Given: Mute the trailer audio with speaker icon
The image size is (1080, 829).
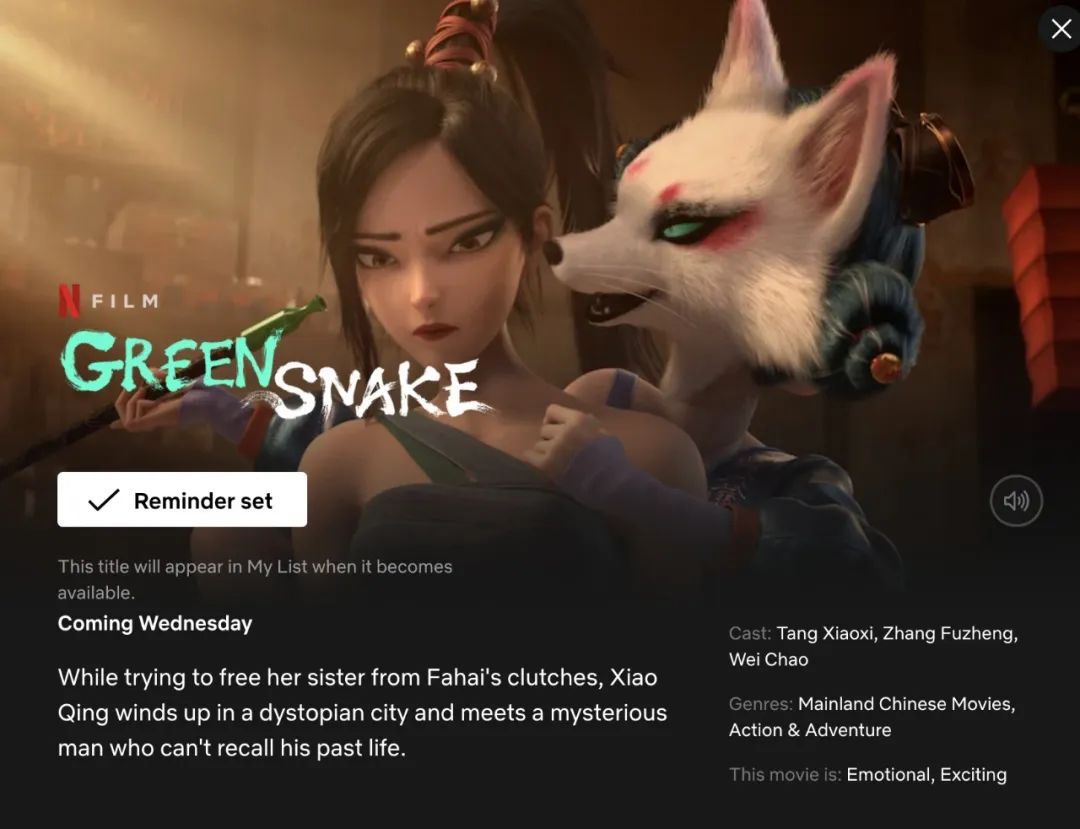Looking at the screenshot, I should click(x=1016, y=501).
